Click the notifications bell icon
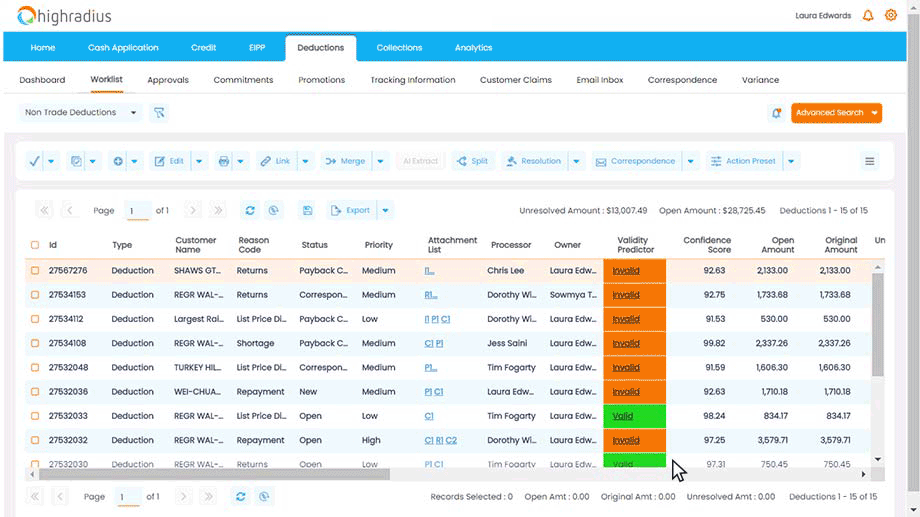This screenshot has width=920, height=517. 867,16
